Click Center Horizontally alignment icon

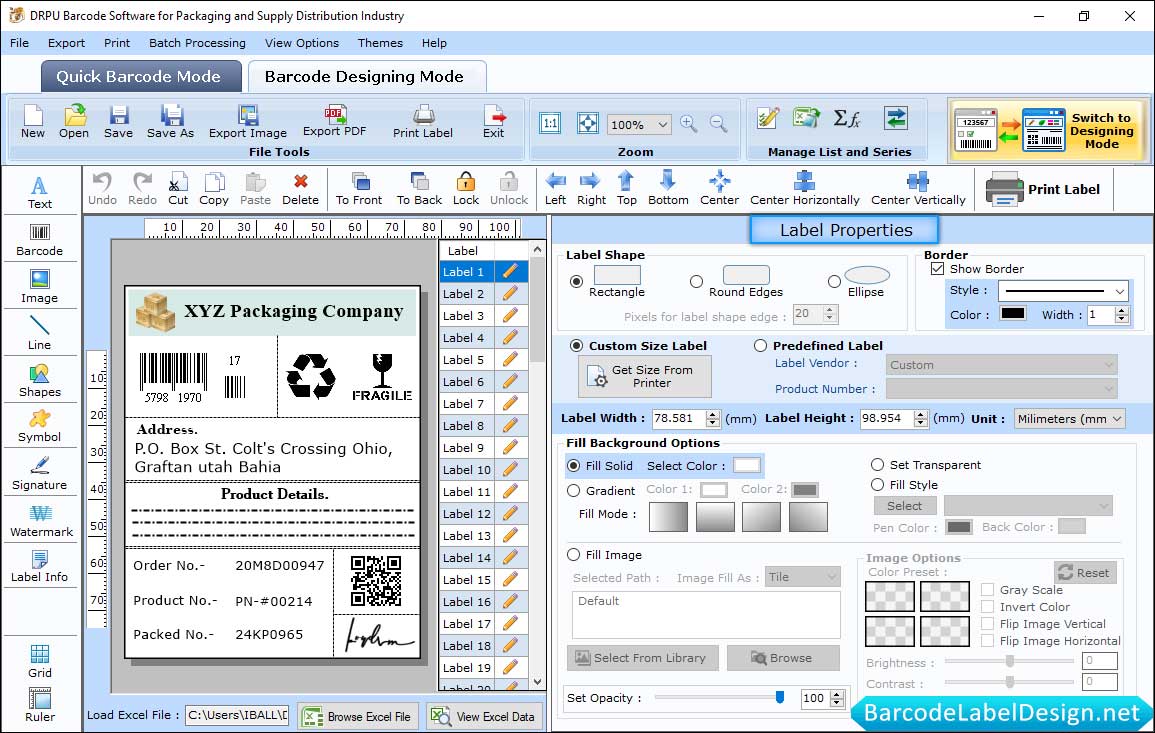804,187
